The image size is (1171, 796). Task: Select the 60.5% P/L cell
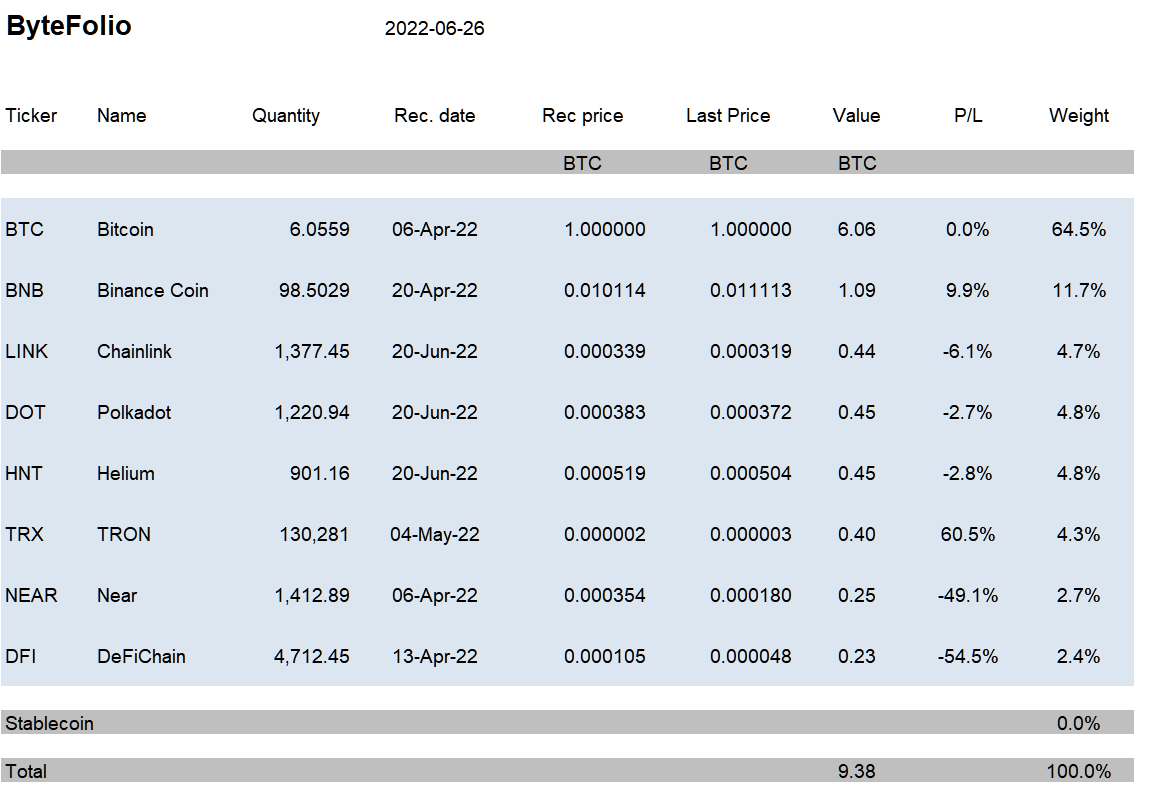pyautogui.click(x=968, y=535)
